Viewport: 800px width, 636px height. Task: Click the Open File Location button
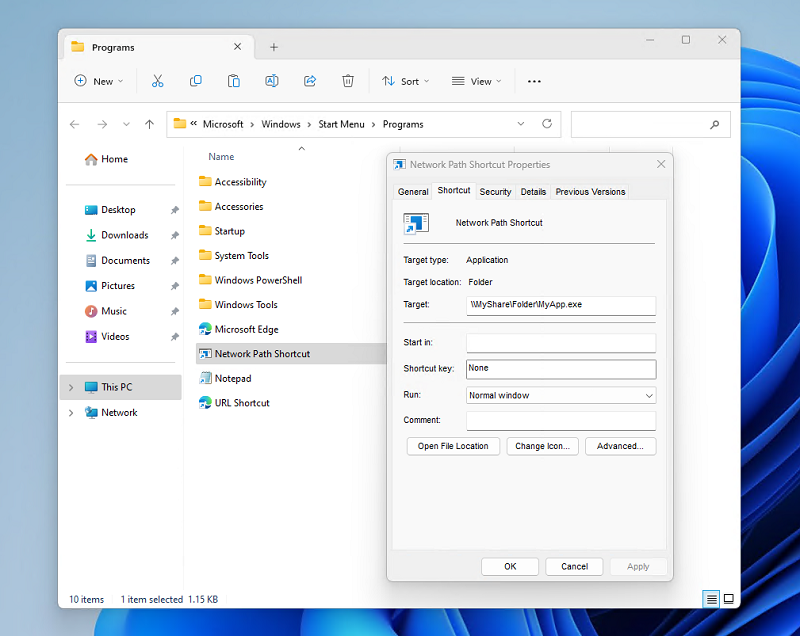click(453, 446)
